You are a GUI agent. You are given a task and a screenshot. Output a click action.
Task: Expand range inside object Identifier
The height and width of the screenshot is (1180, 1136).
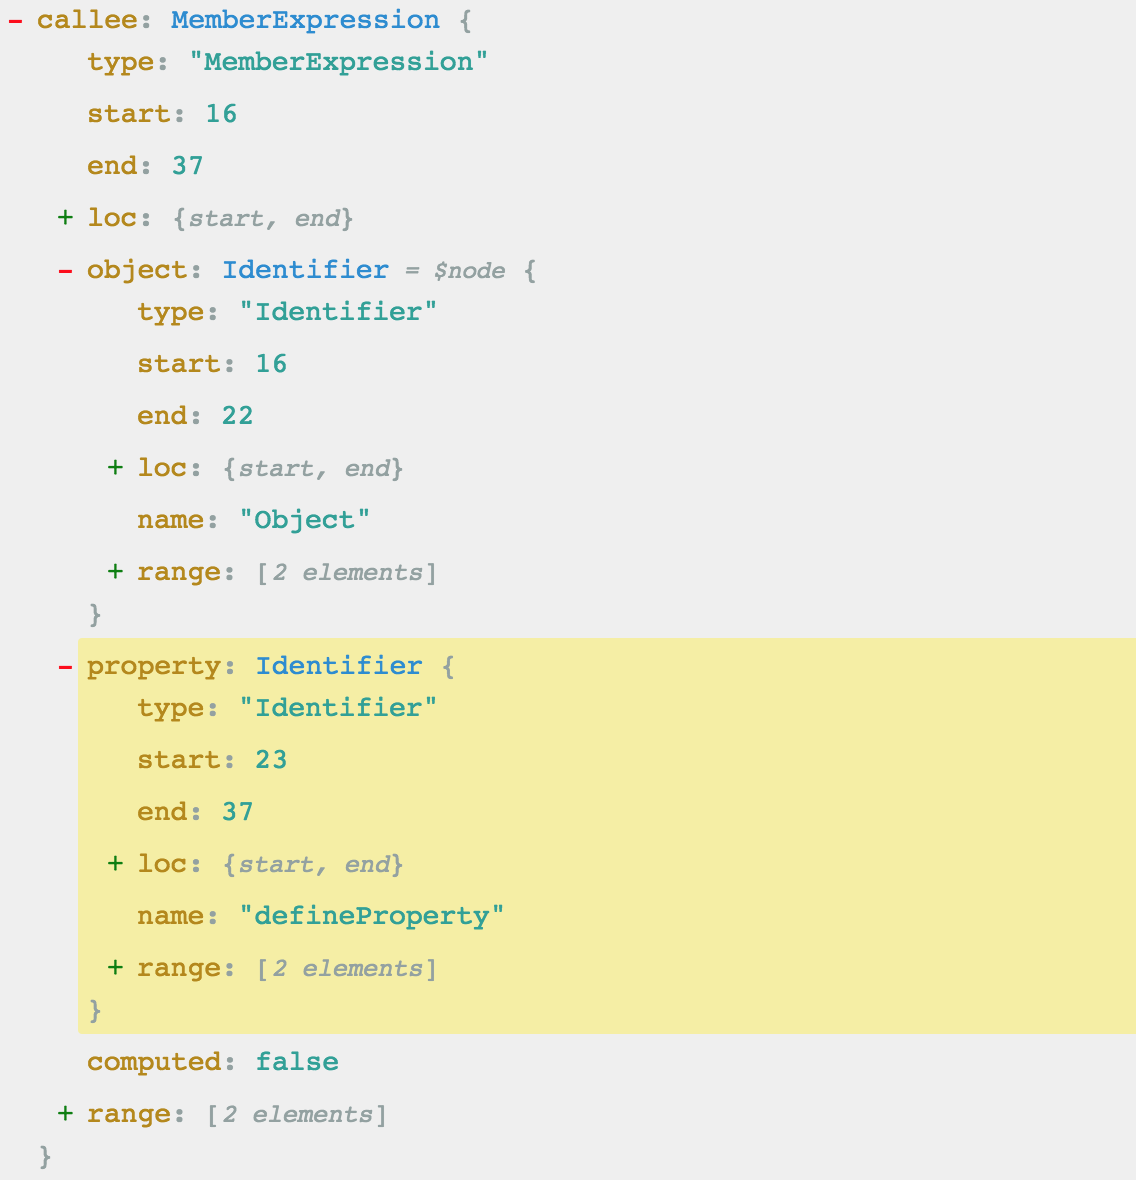[x=115, y=571]
